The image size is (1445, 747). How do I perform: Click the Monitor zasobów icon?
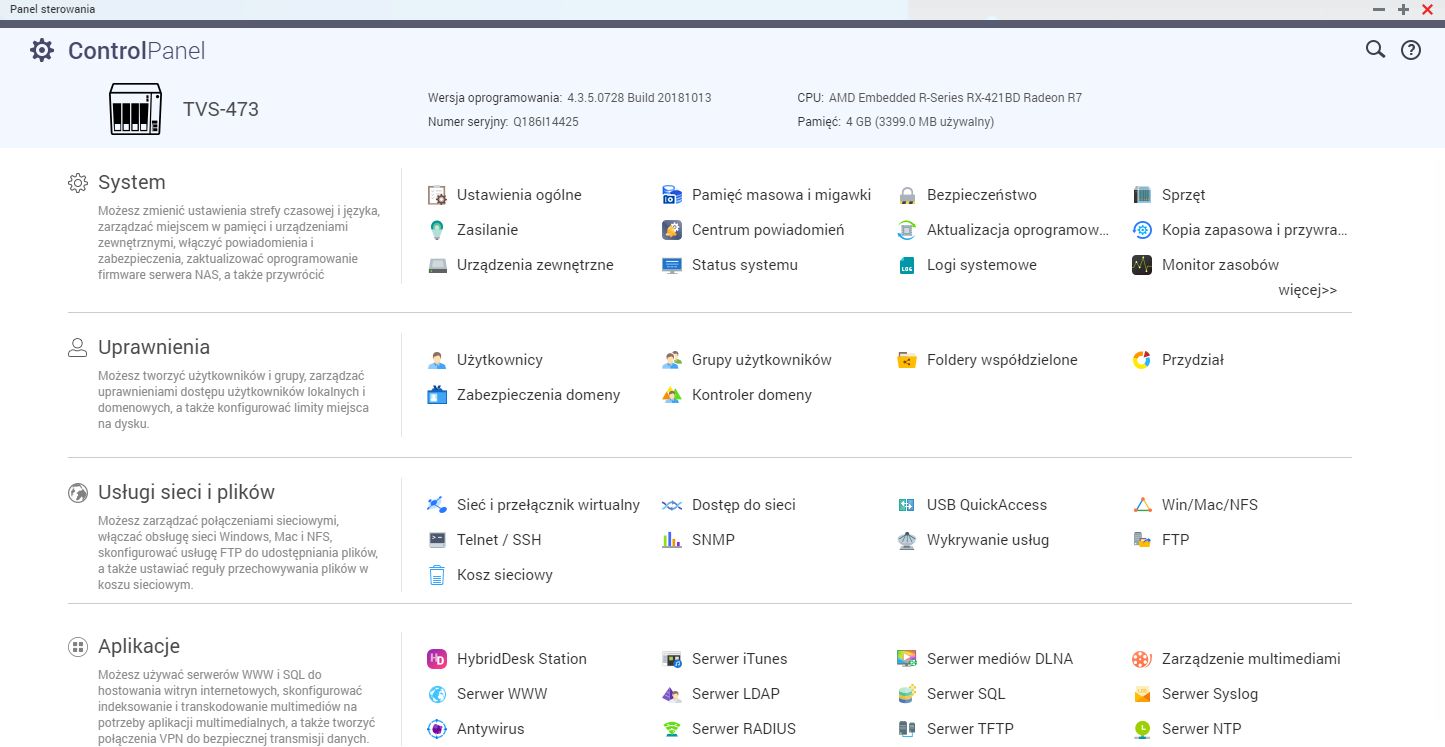(1142, 265)
